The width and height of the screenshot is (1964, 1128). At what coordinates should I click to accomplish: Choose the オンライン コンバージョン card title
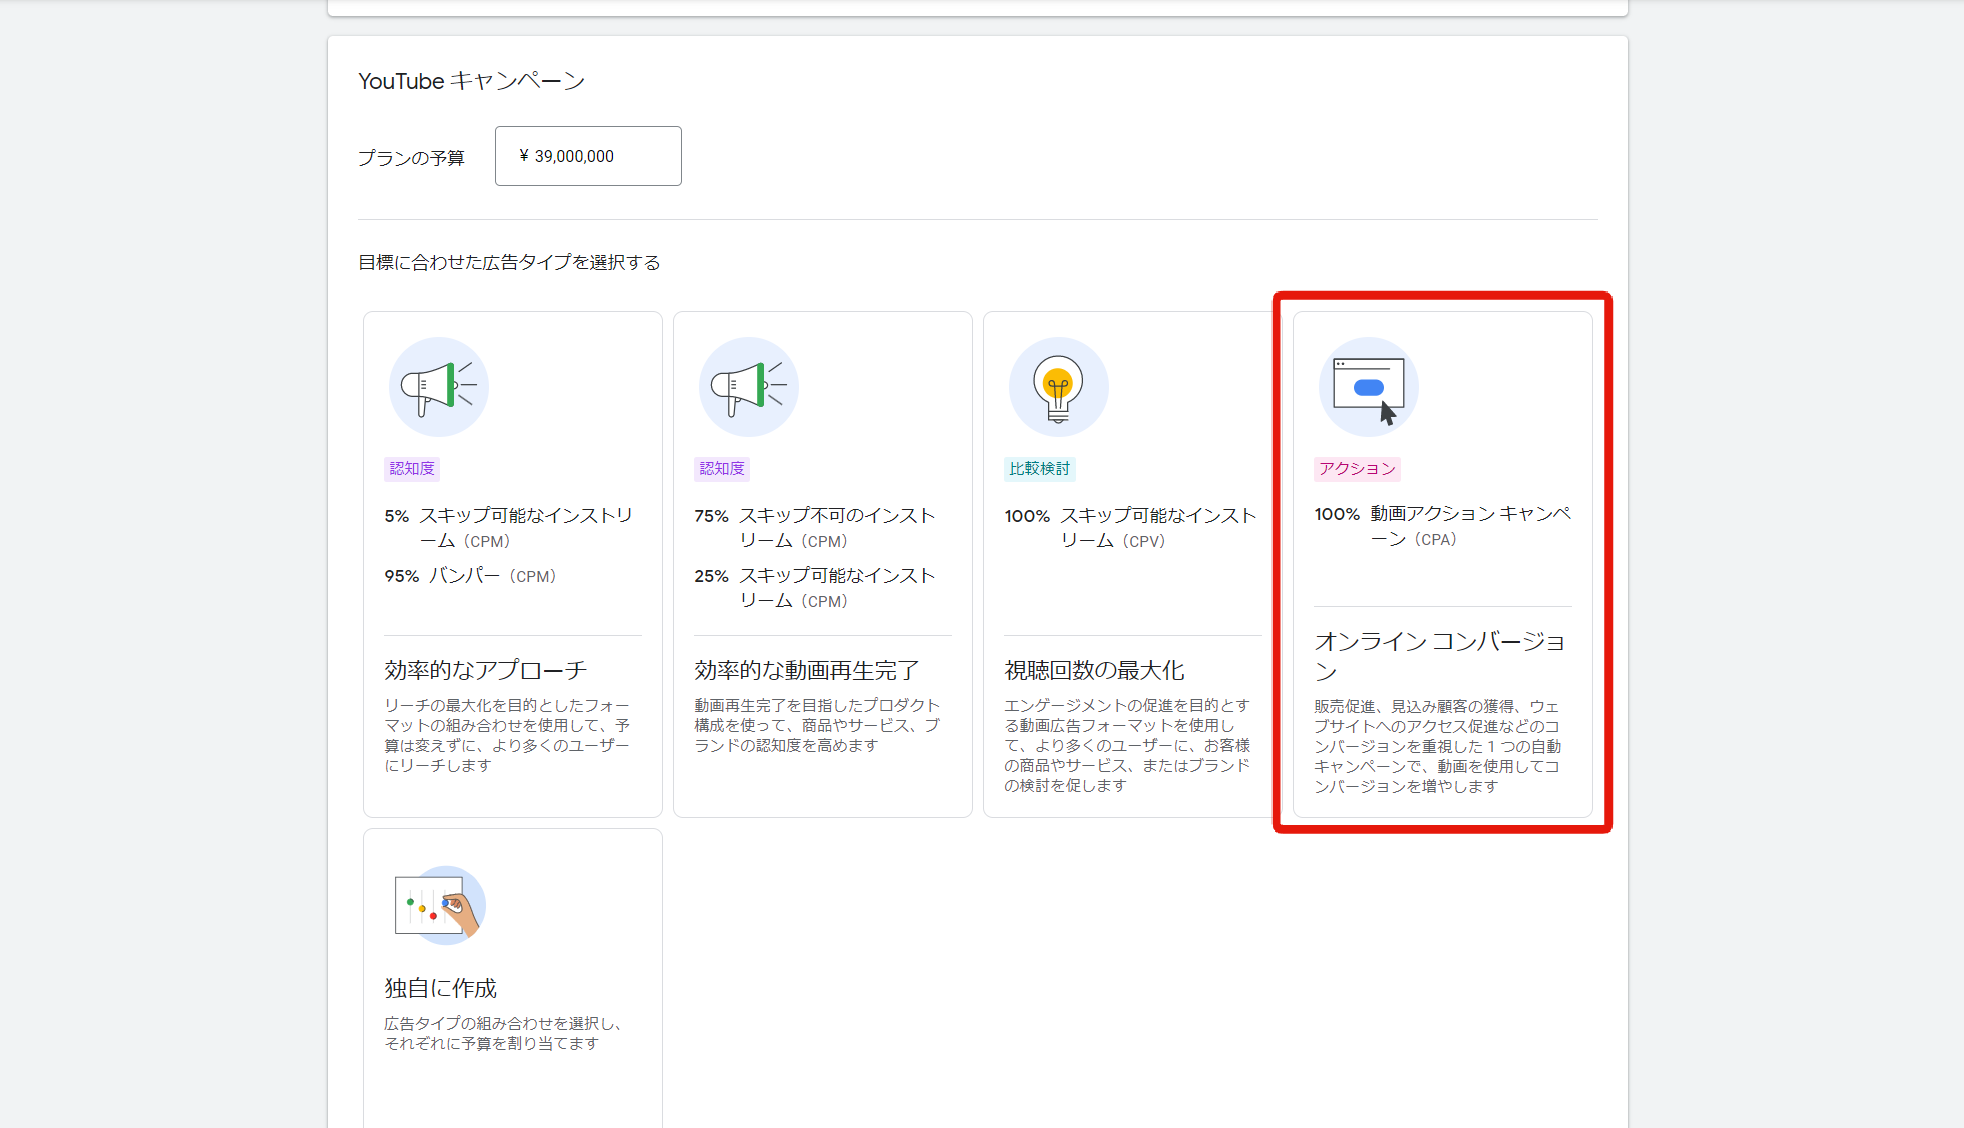(1440, 655)
